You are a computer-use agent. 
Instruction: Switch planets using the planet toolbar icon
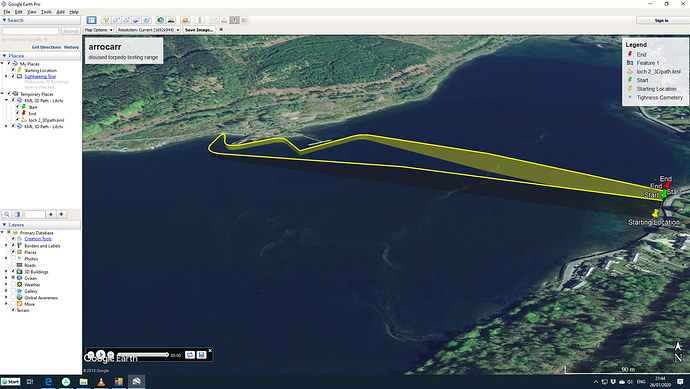coord(185,20)
